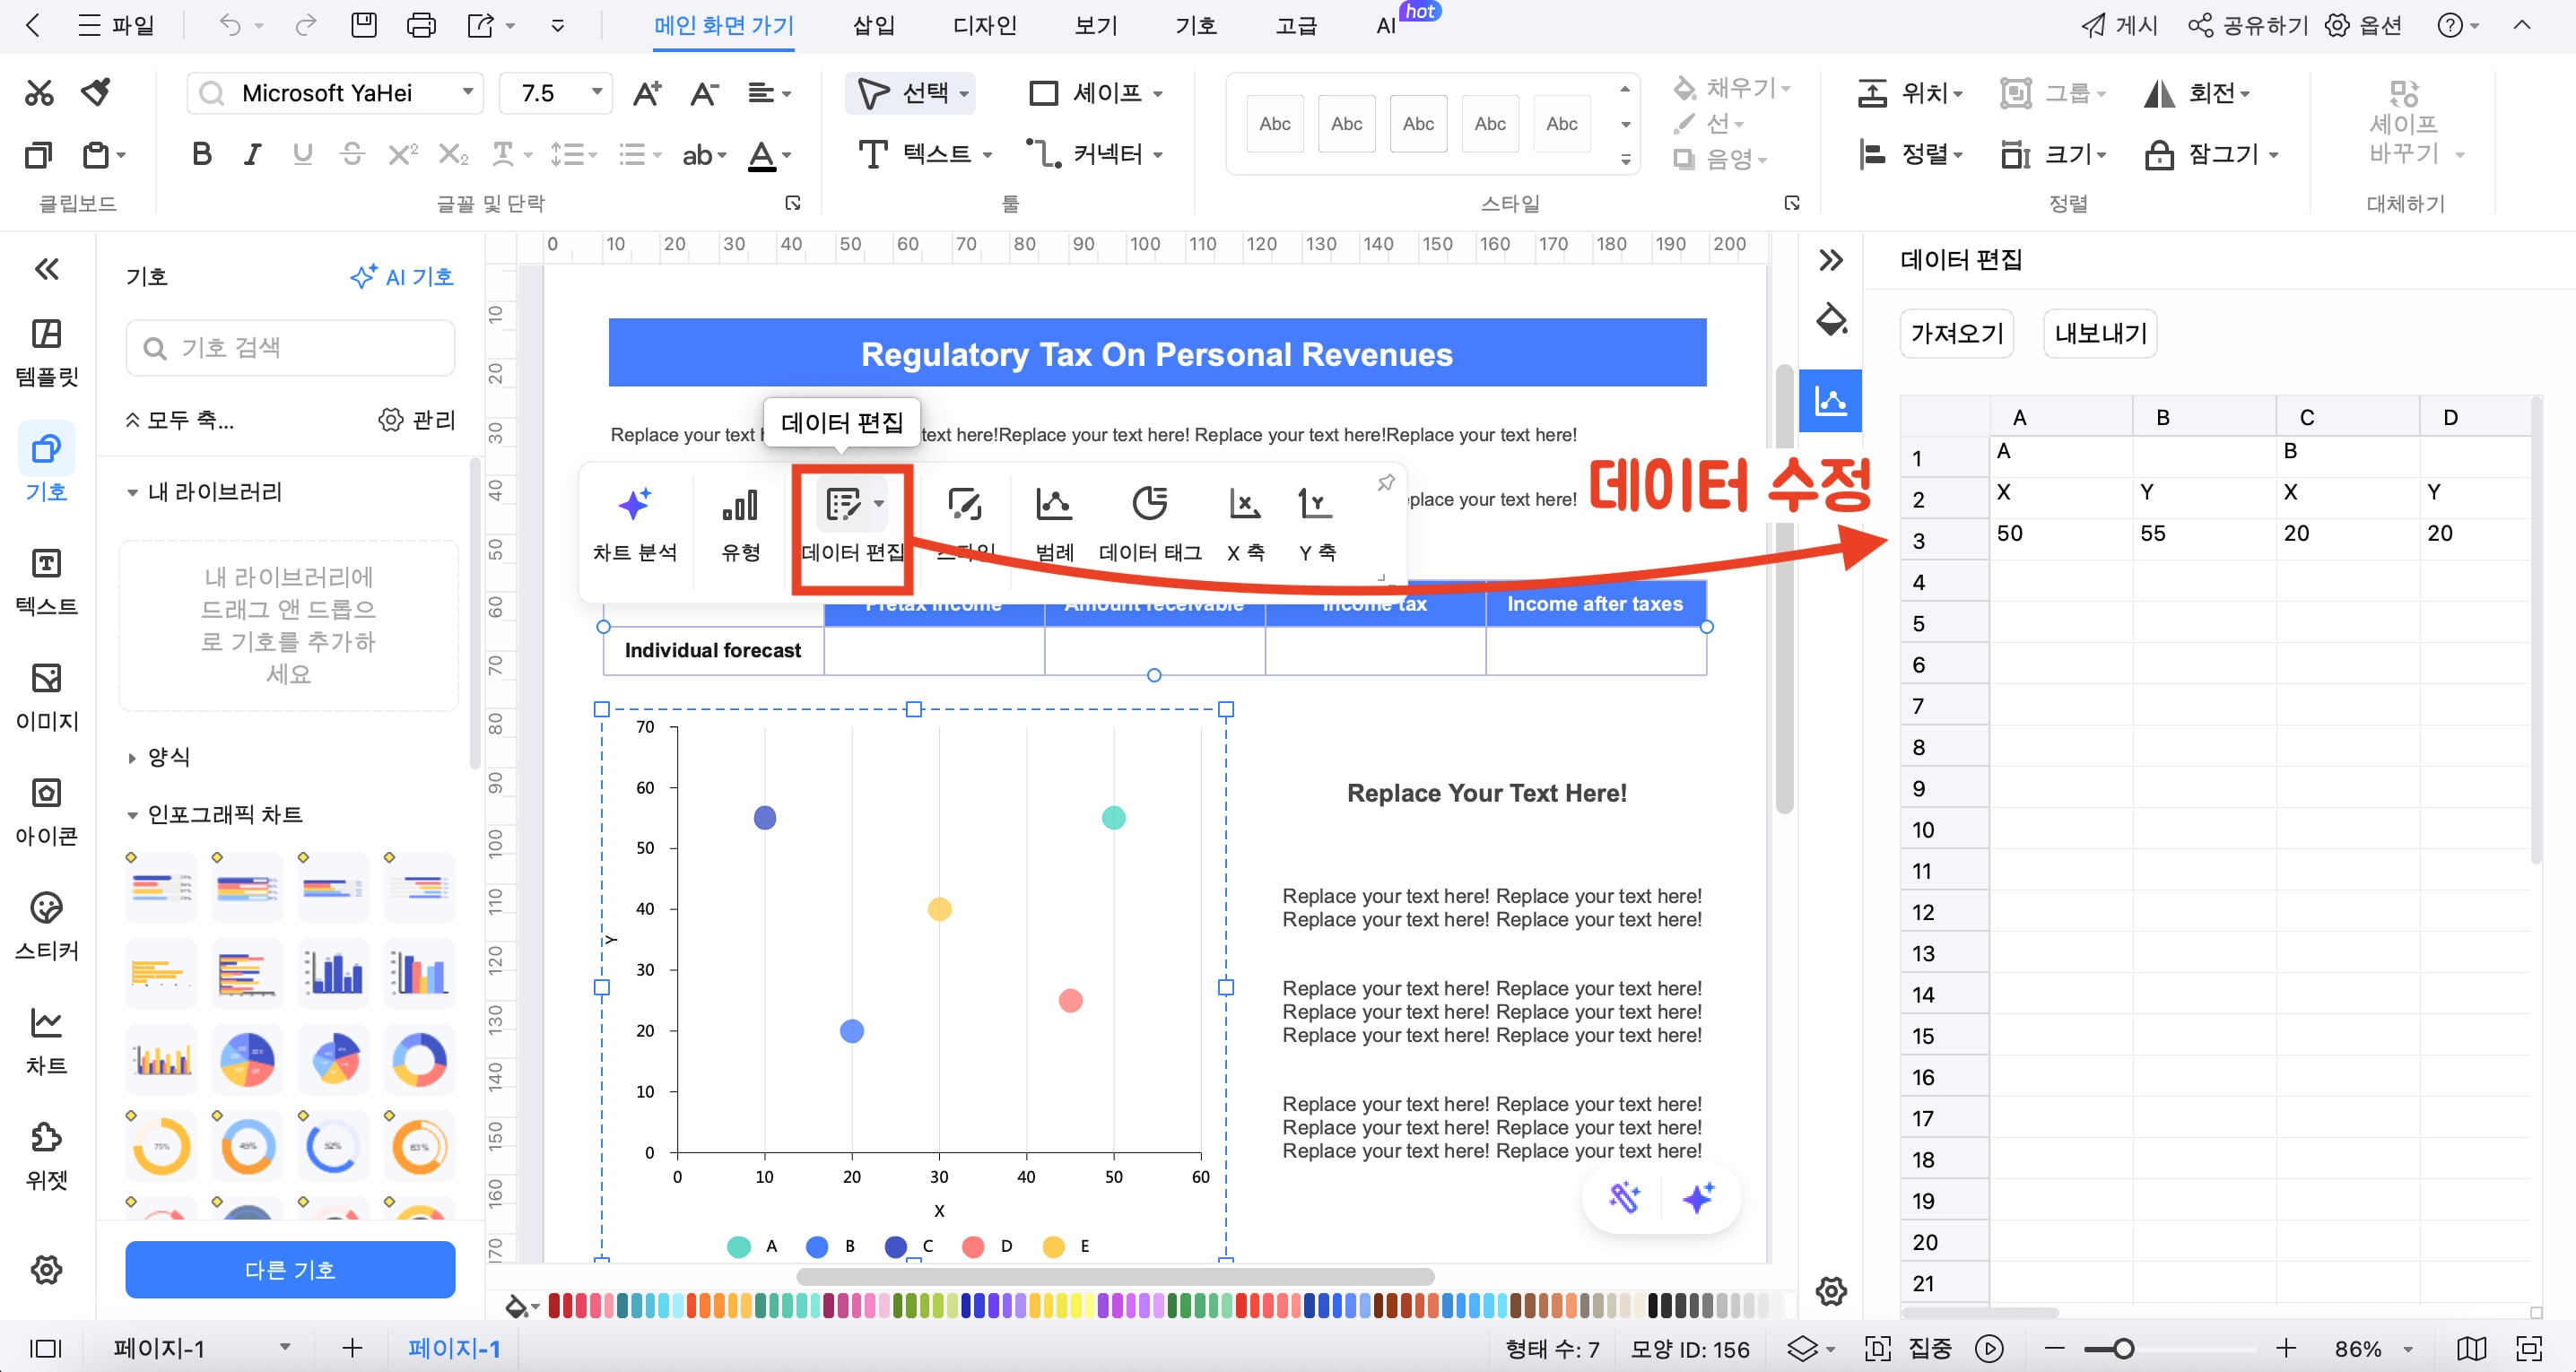Screen dimensions: 2576x1372
Task: Open the 디자인 ribbon tab
Action: tap(984, 25)
